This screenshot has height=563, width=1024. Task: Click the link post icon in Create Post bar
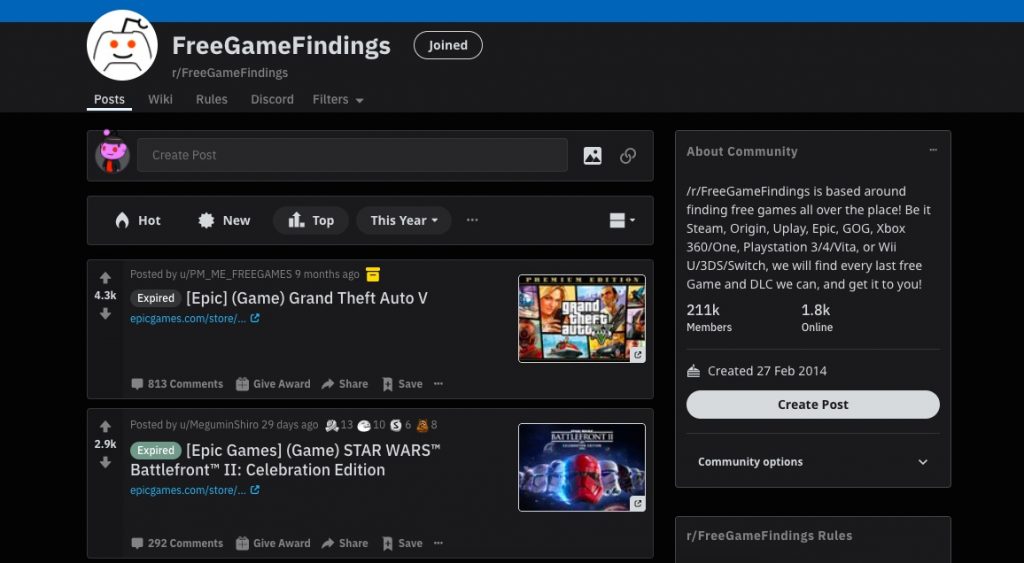click(628, 155)
